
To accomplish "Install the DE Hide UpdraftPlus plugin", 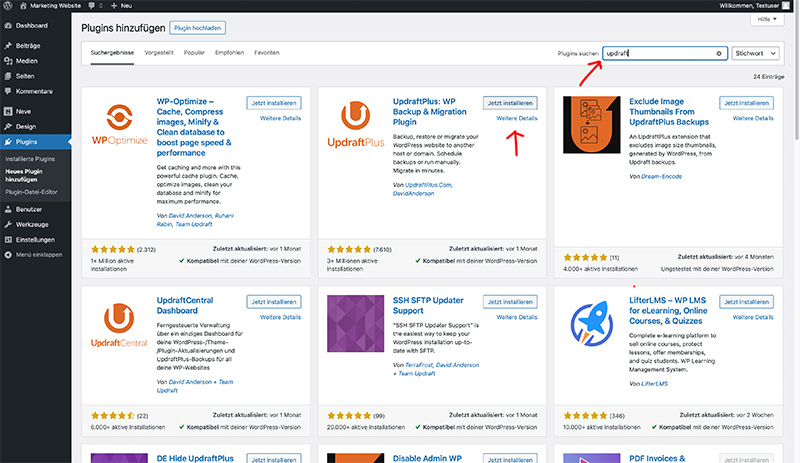I will click(274, 459).
